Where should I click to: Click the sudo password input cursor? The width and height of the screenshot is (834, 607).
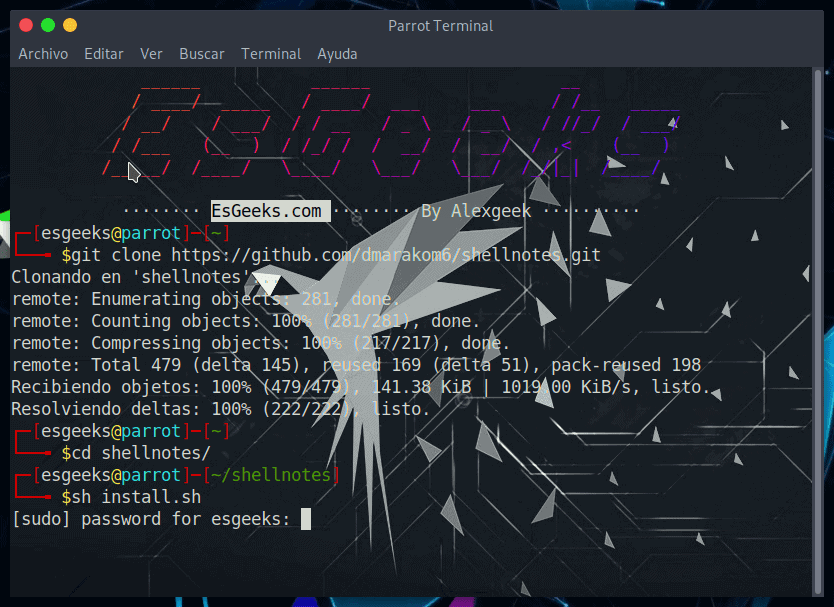tap(306, 519)
